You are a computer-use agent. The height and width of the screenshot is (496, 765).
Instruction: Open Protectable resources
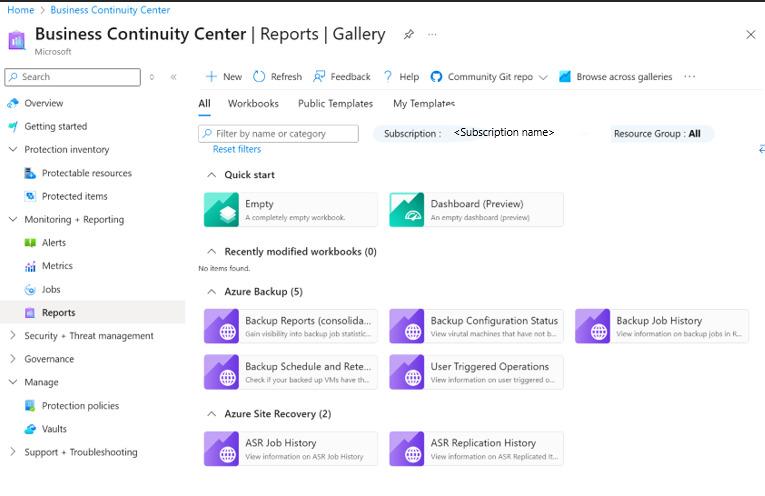[x=87, y=173]
